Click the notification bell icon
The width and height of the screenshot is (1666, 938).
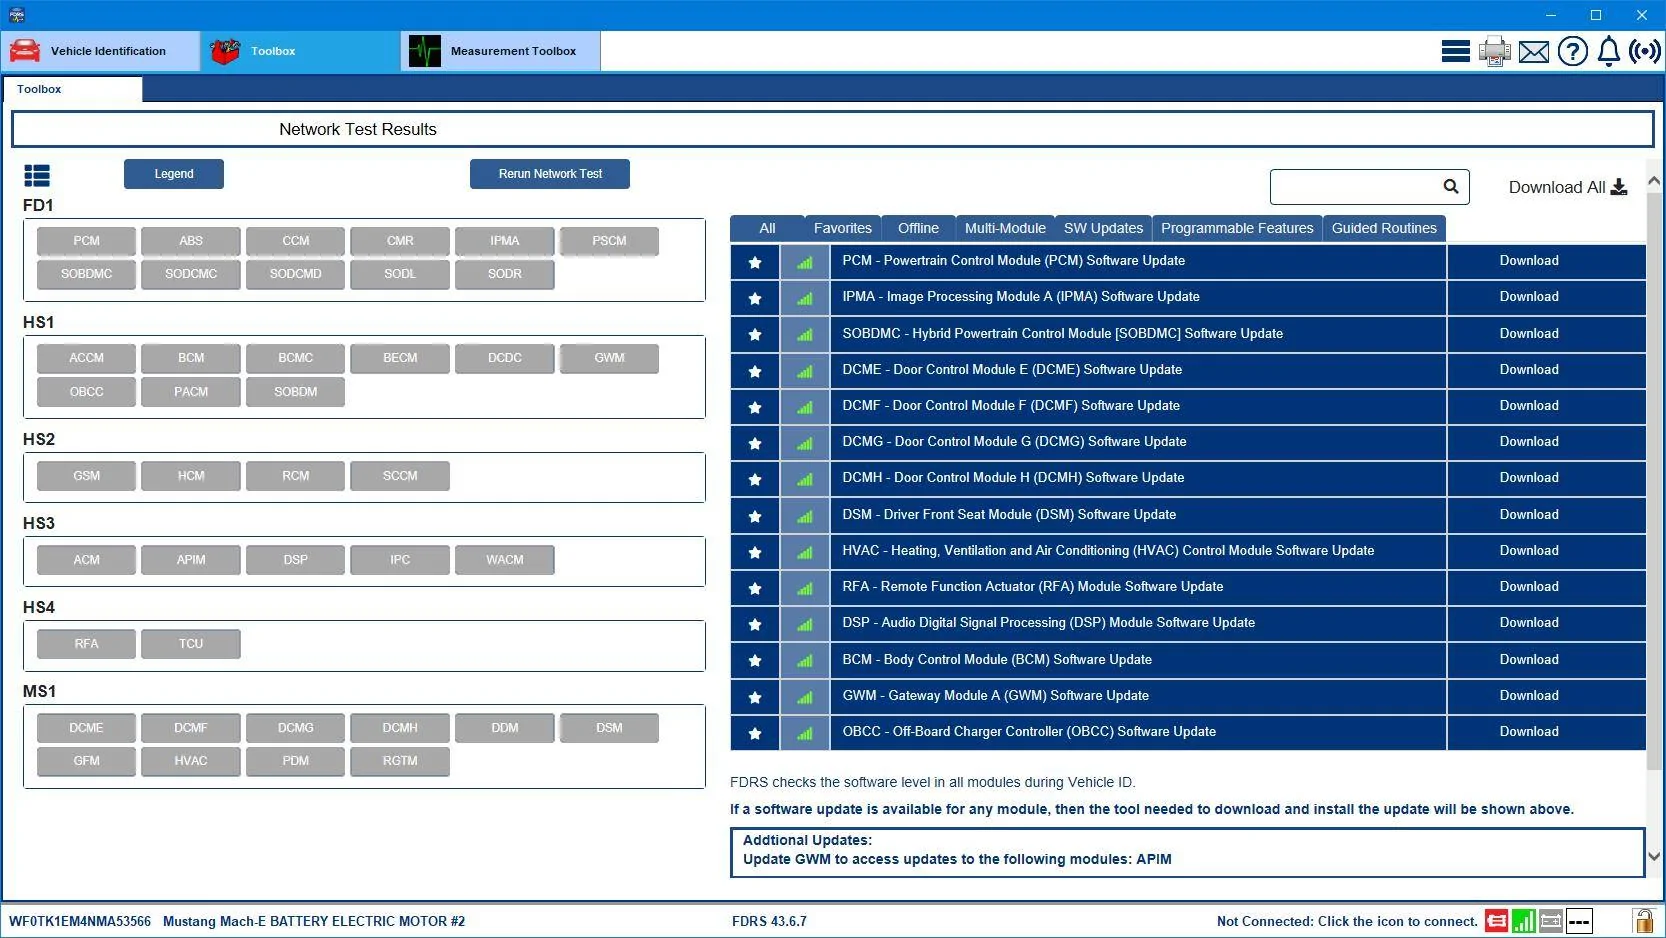point(1609,51)
